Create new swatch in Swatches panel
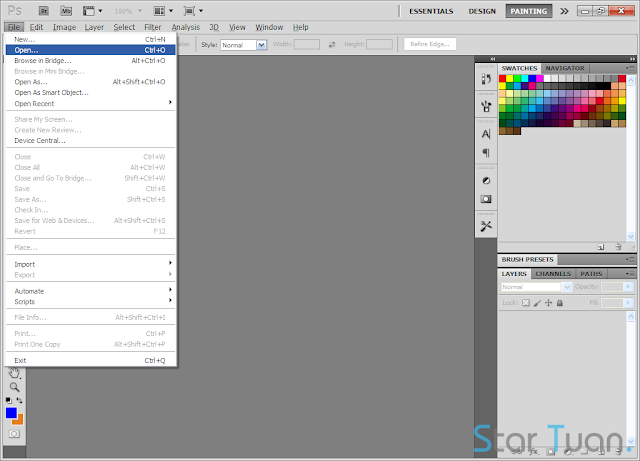Image resolution: width=640 pixels, height=461 pixels. [x=601, y=247]
